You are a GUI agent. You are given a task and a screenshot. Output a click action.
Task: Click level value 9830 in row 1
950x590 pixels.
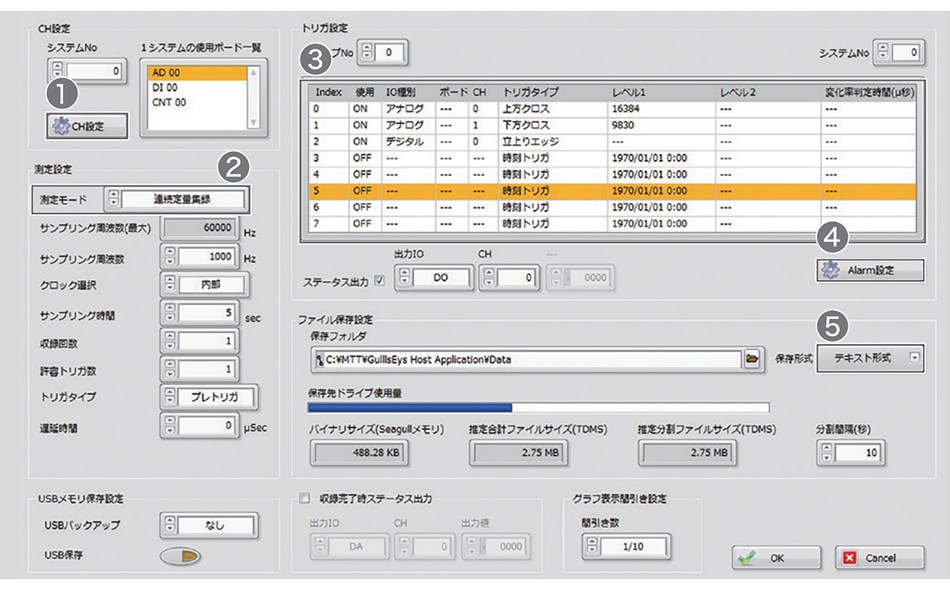623,125
